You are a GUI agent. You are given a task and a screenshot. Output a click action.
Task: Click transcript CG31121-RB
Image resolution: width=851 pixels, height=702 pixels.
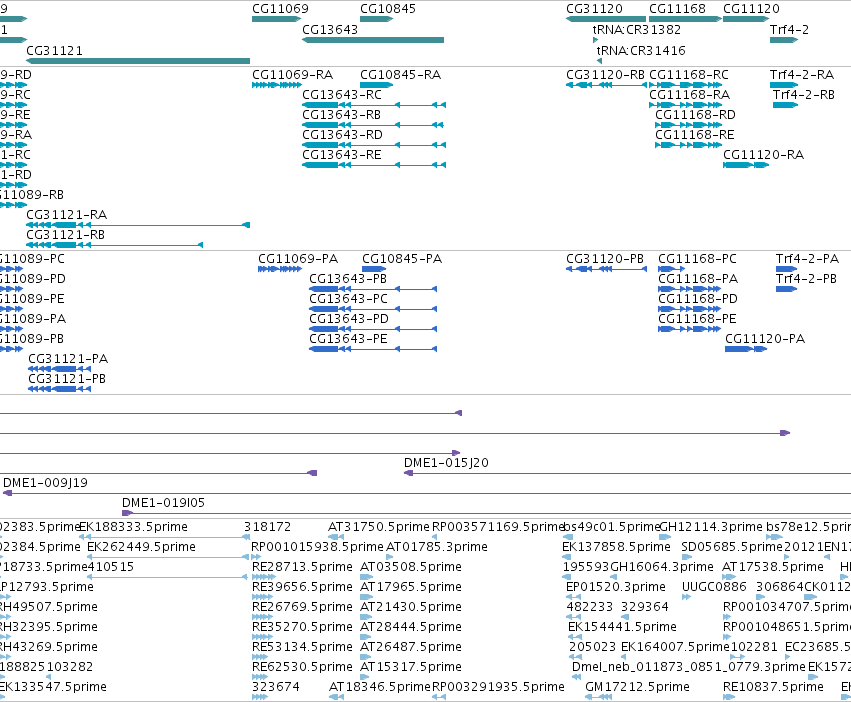tap(66, 235)
